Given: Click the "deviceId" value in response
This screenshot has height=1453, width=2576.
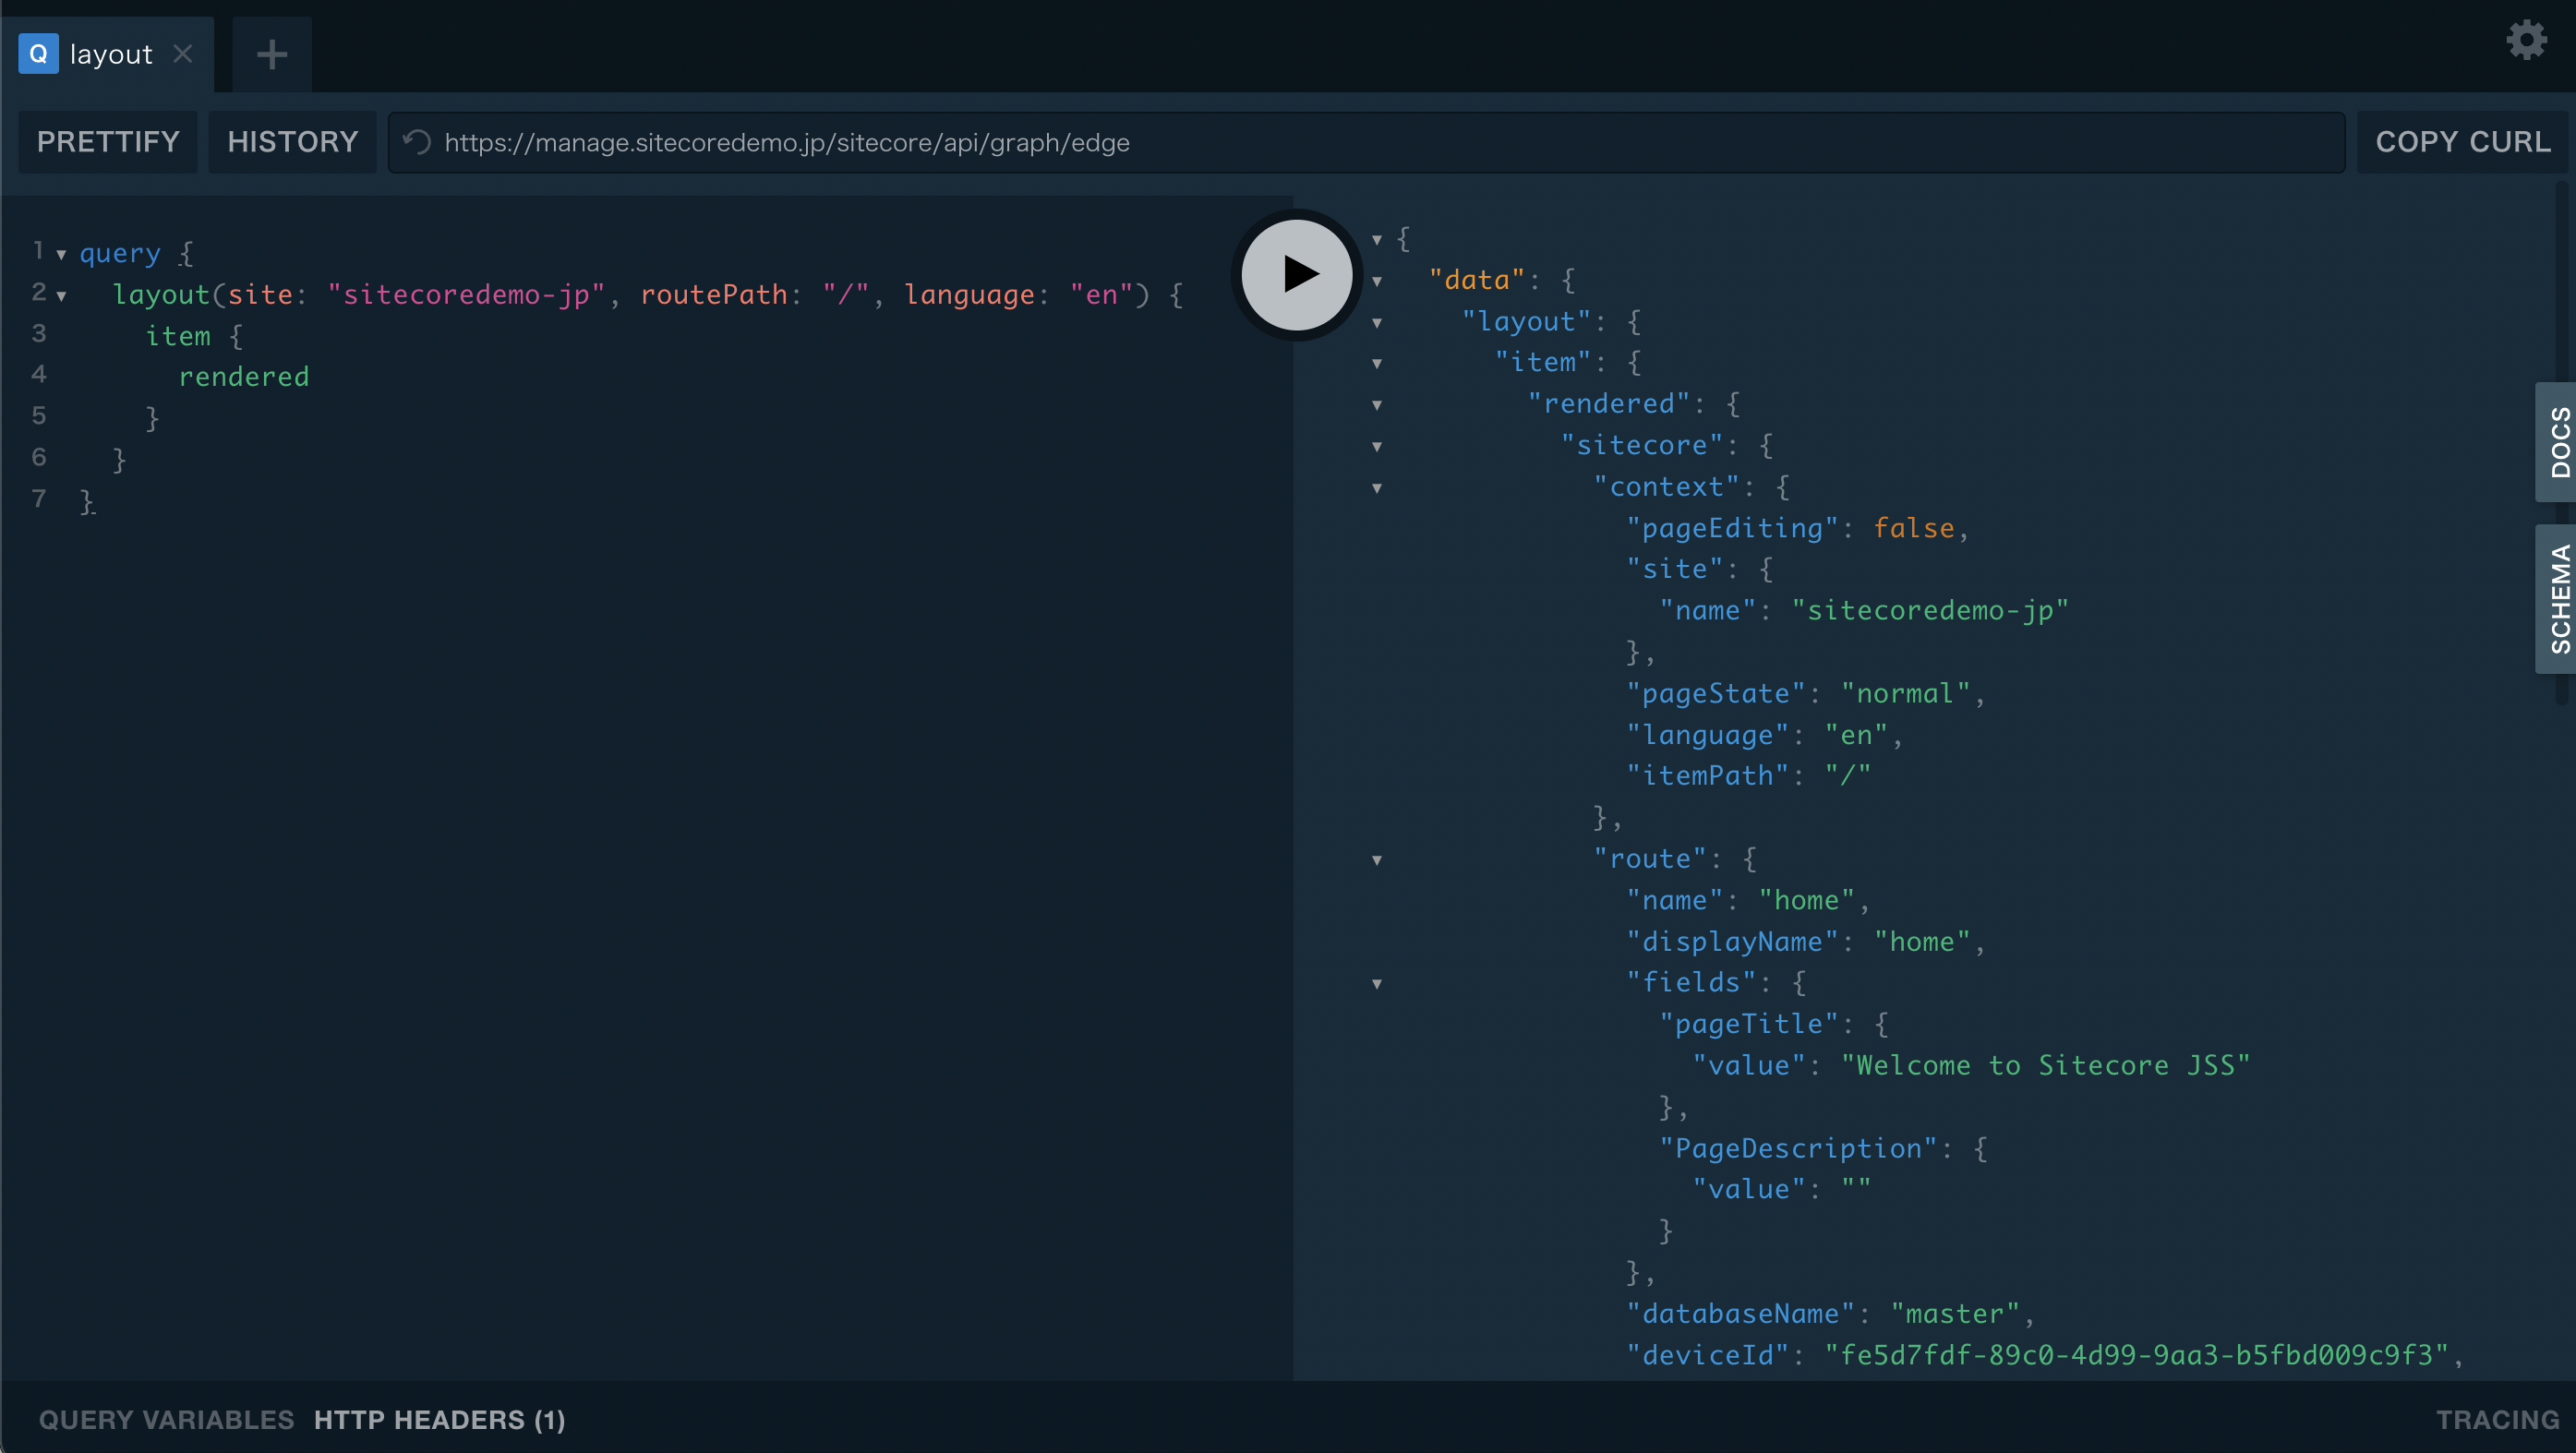Looking at the screenshot, I should (2136, 1354).
